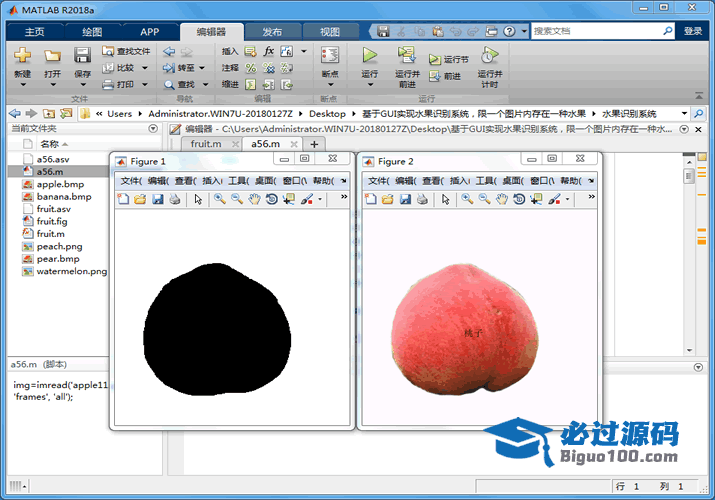Image resolution: width=715 pixels, height=500 pixels.
Task: Expand the 转至 dropdown arrow
Action: [202, 68]
